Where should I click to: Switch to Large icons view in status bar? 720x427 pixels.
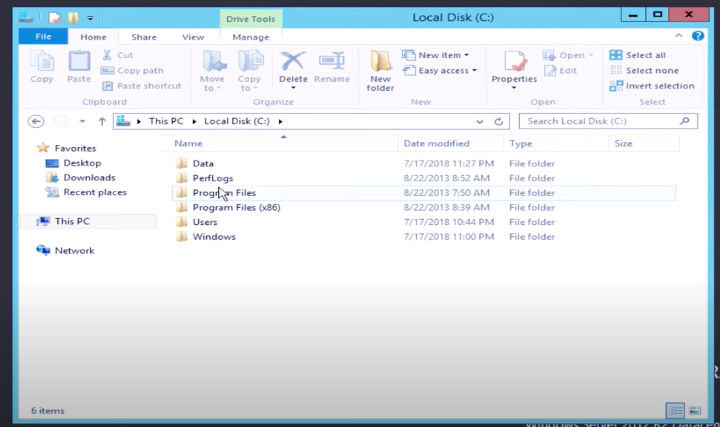[x=695, y=410]
